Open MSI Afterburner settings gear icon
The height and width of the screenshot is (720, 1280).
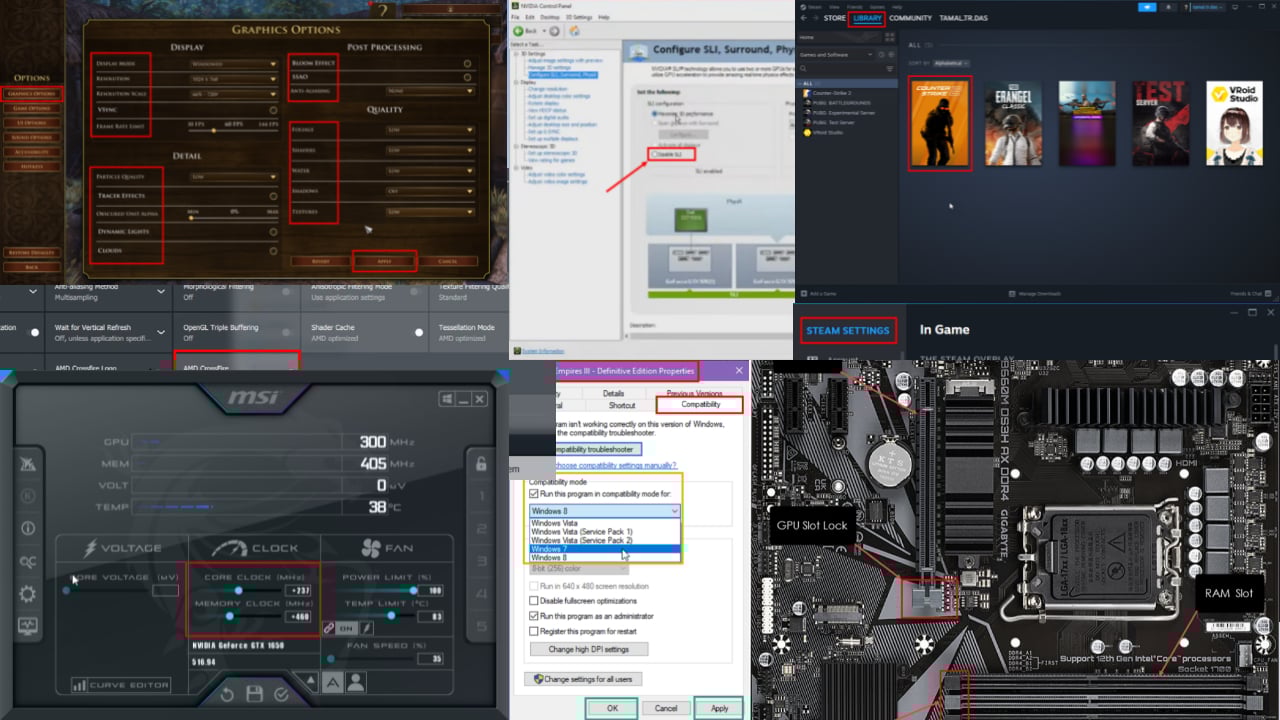click(27, 594)
